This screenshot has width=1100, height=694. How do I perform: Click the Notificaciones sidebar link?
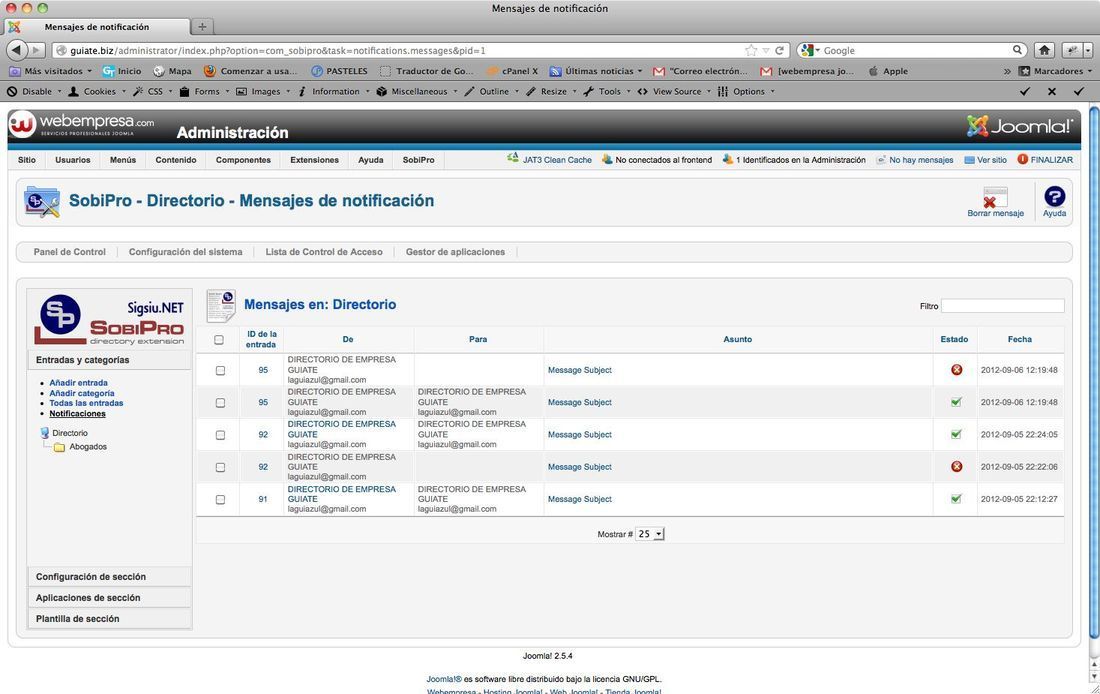coord(77,414)
